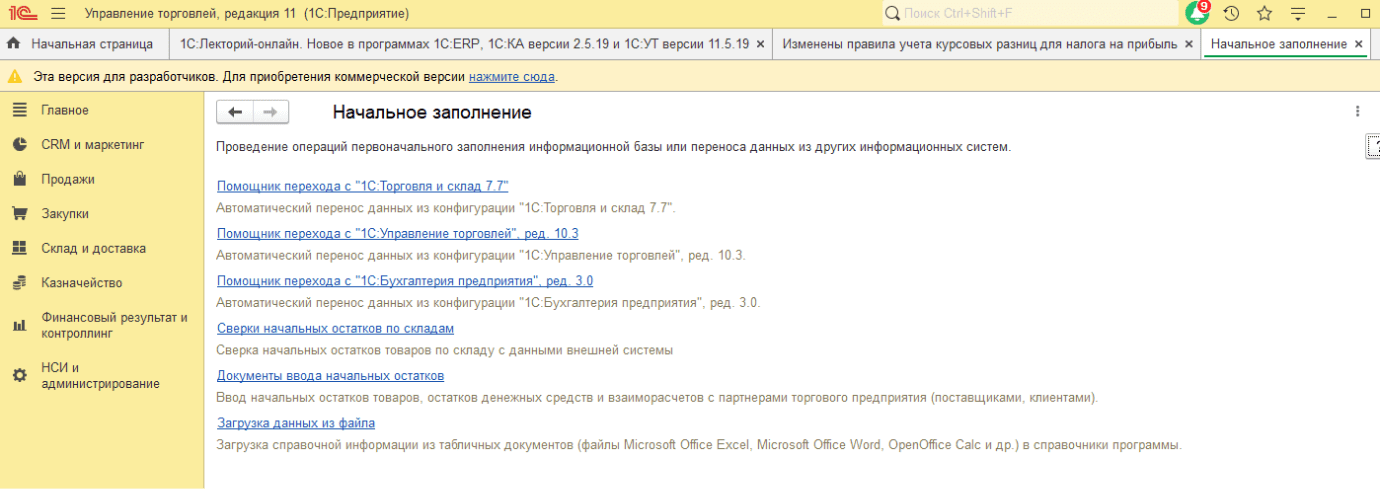Open the service menu lines icon
Screen dimensions: 1380x489
(1298, 13)
